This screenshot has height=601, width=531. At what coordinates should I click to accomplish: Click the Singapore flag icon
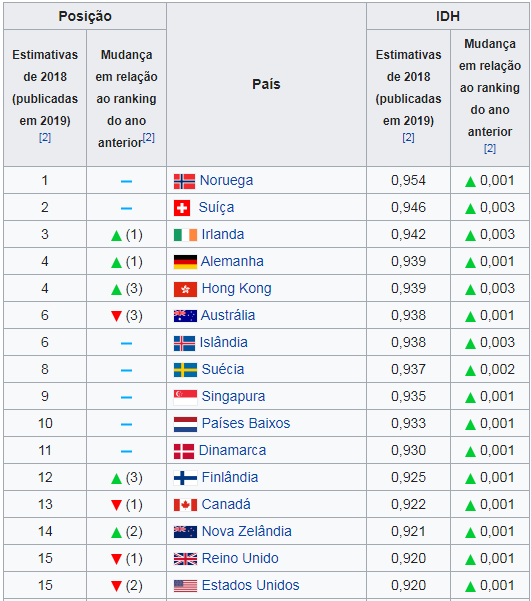(x=185, y=397)
